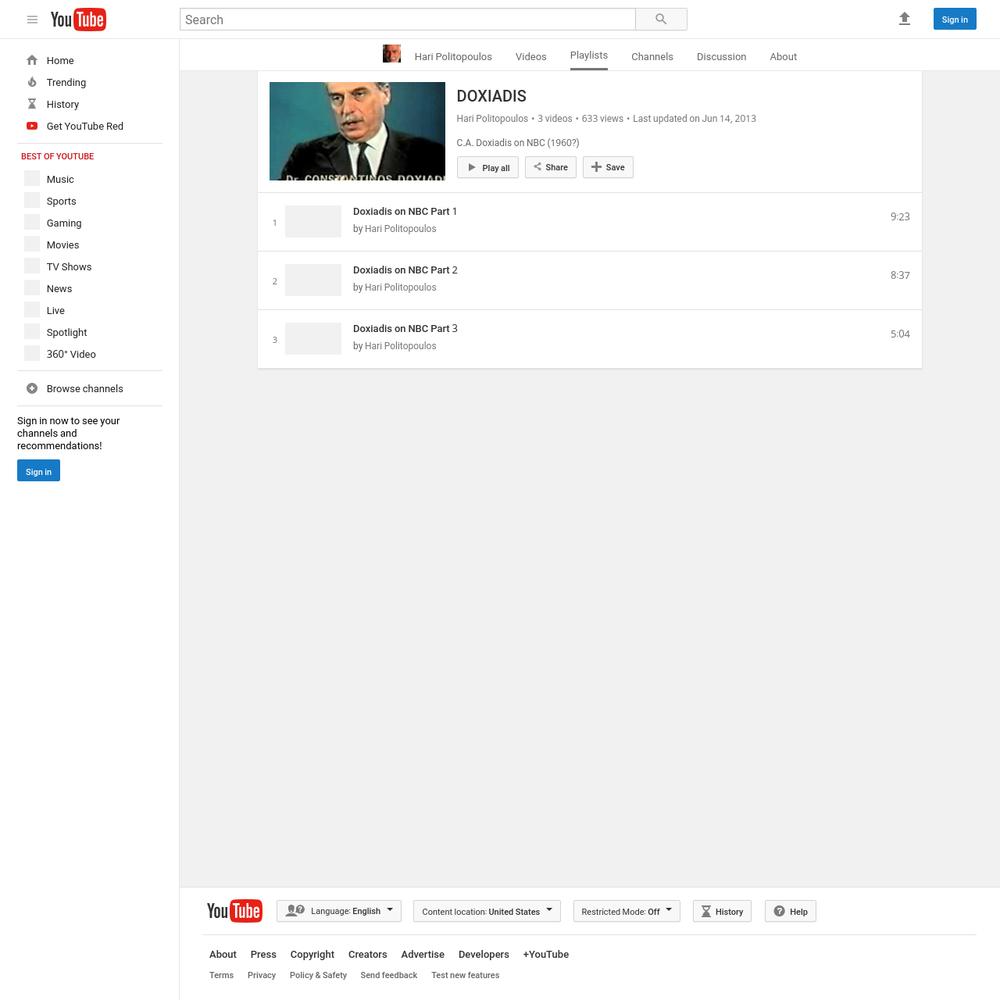Open Restricted Mode: Off dropdown

coord(626,911)
